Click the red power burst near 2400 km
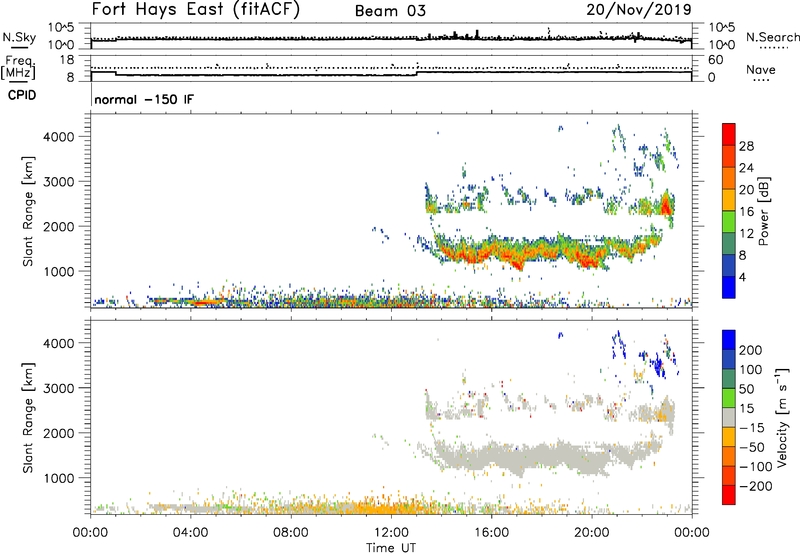The height and width of the screenshot is (554, 800). pos(665,206)
